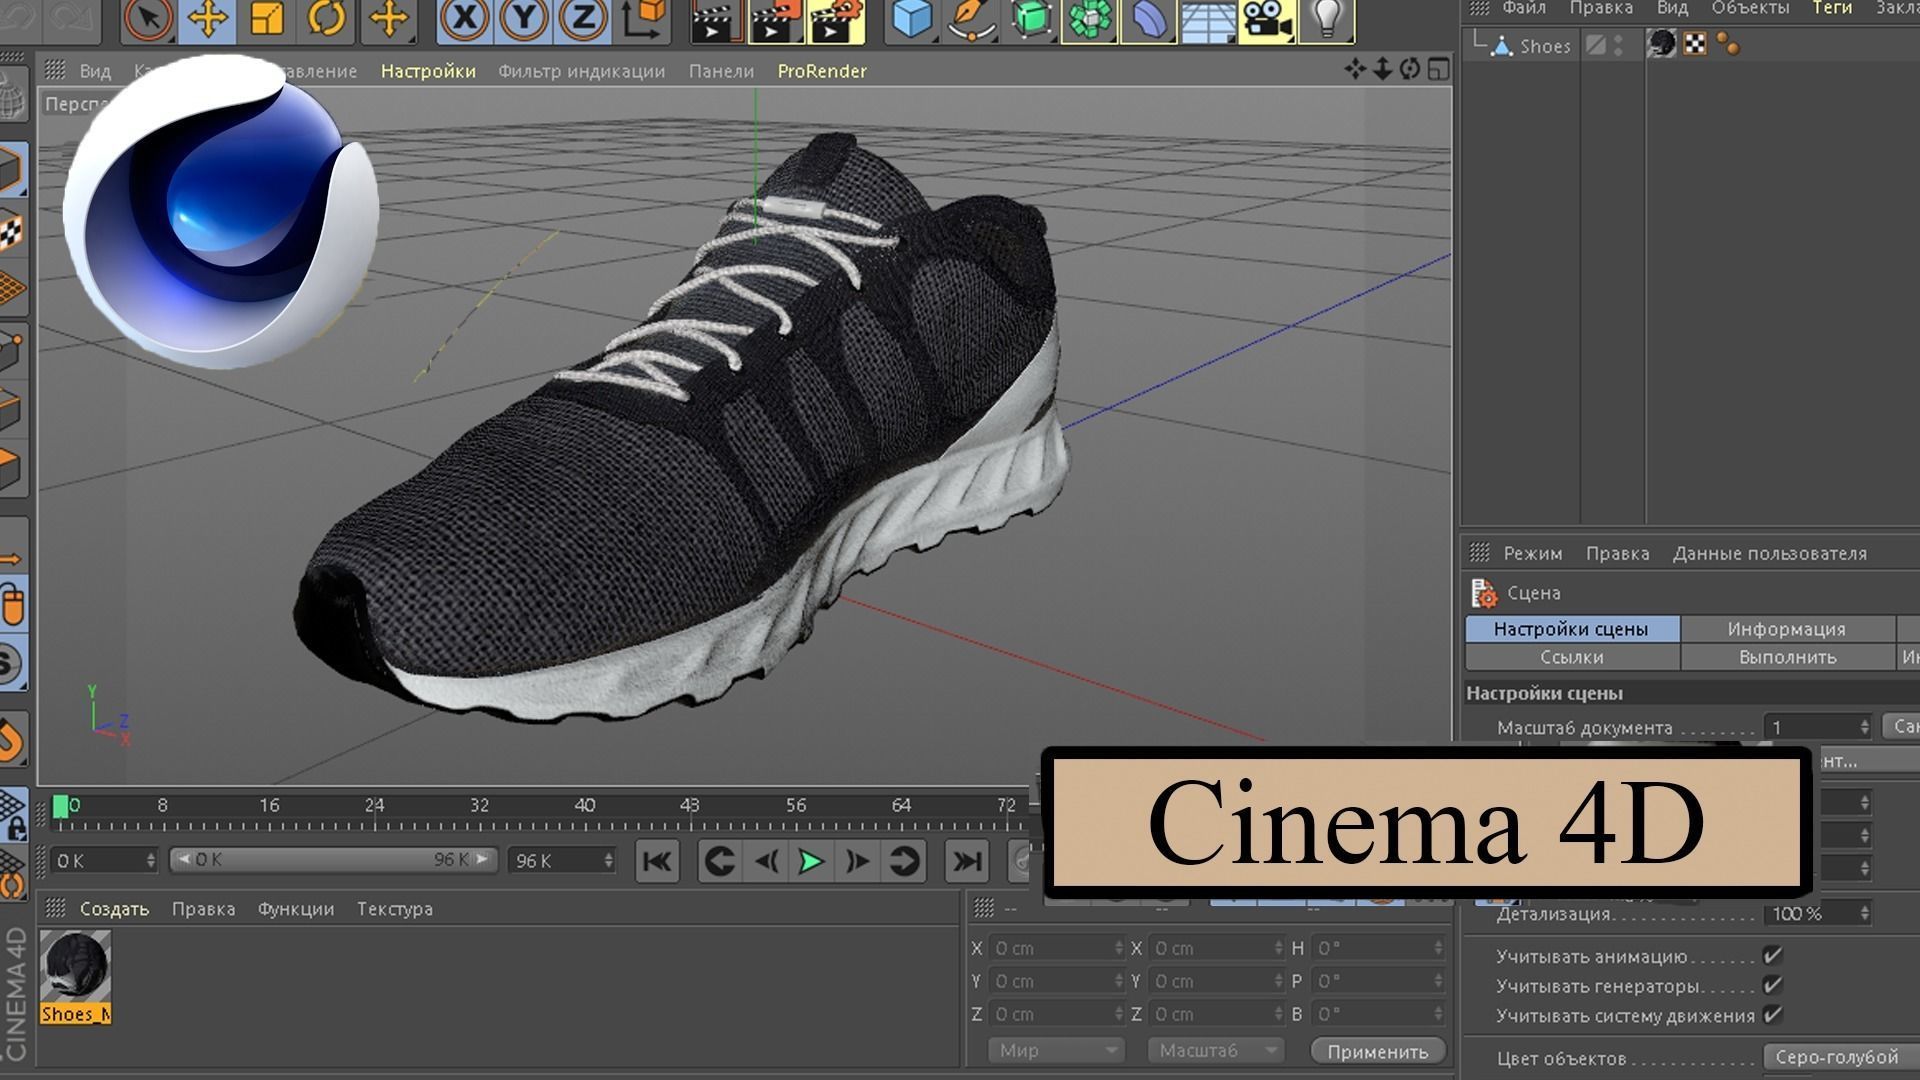The height and width of the screenshot is (1080, 1920).
Task: Add a blue Cube primitive
Action: point(912,20)
